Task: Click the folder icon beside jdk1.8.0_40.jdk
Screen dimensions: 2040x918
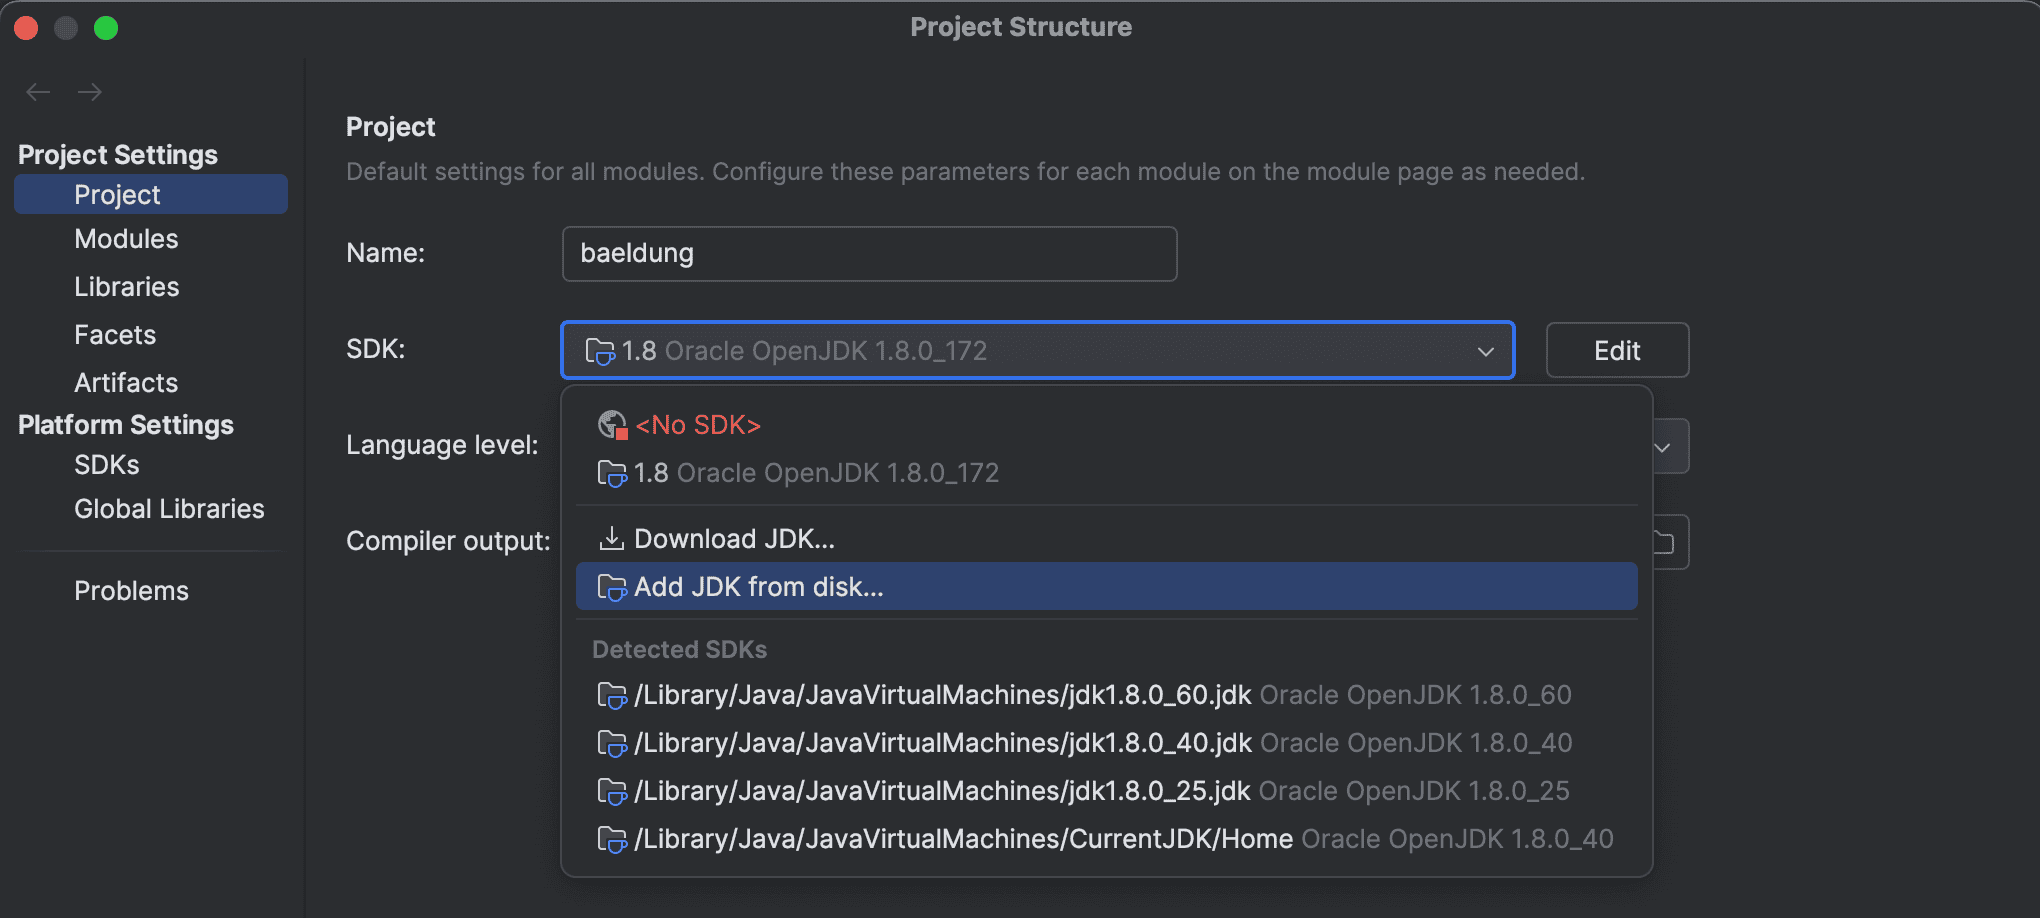Action: pos(612,743)
